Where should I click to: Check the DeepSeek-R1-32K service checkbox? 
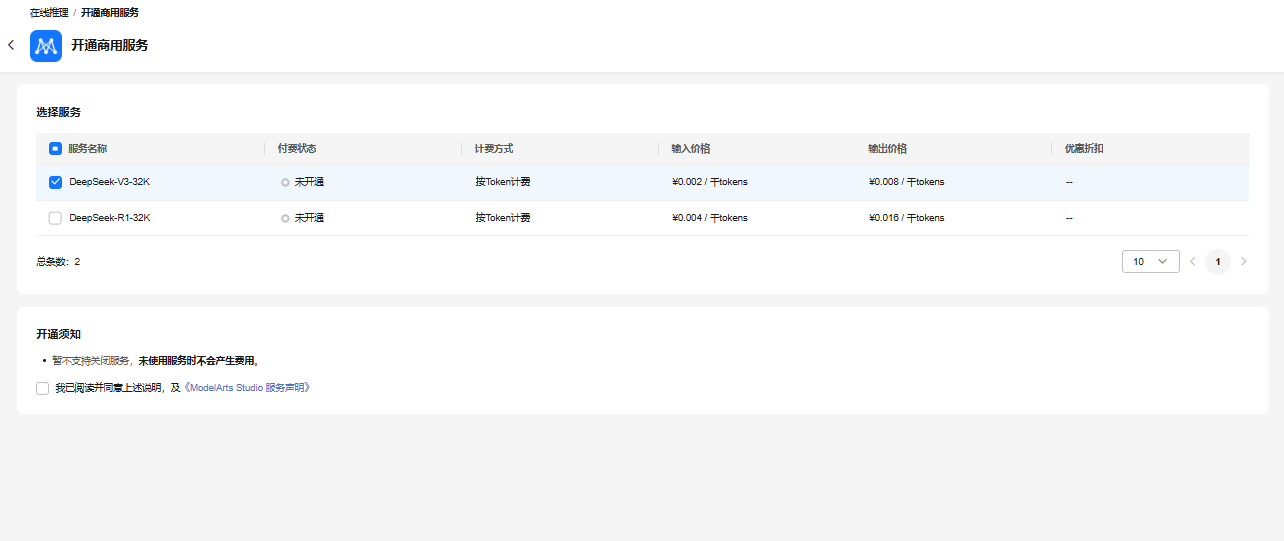tap(55, 217)
